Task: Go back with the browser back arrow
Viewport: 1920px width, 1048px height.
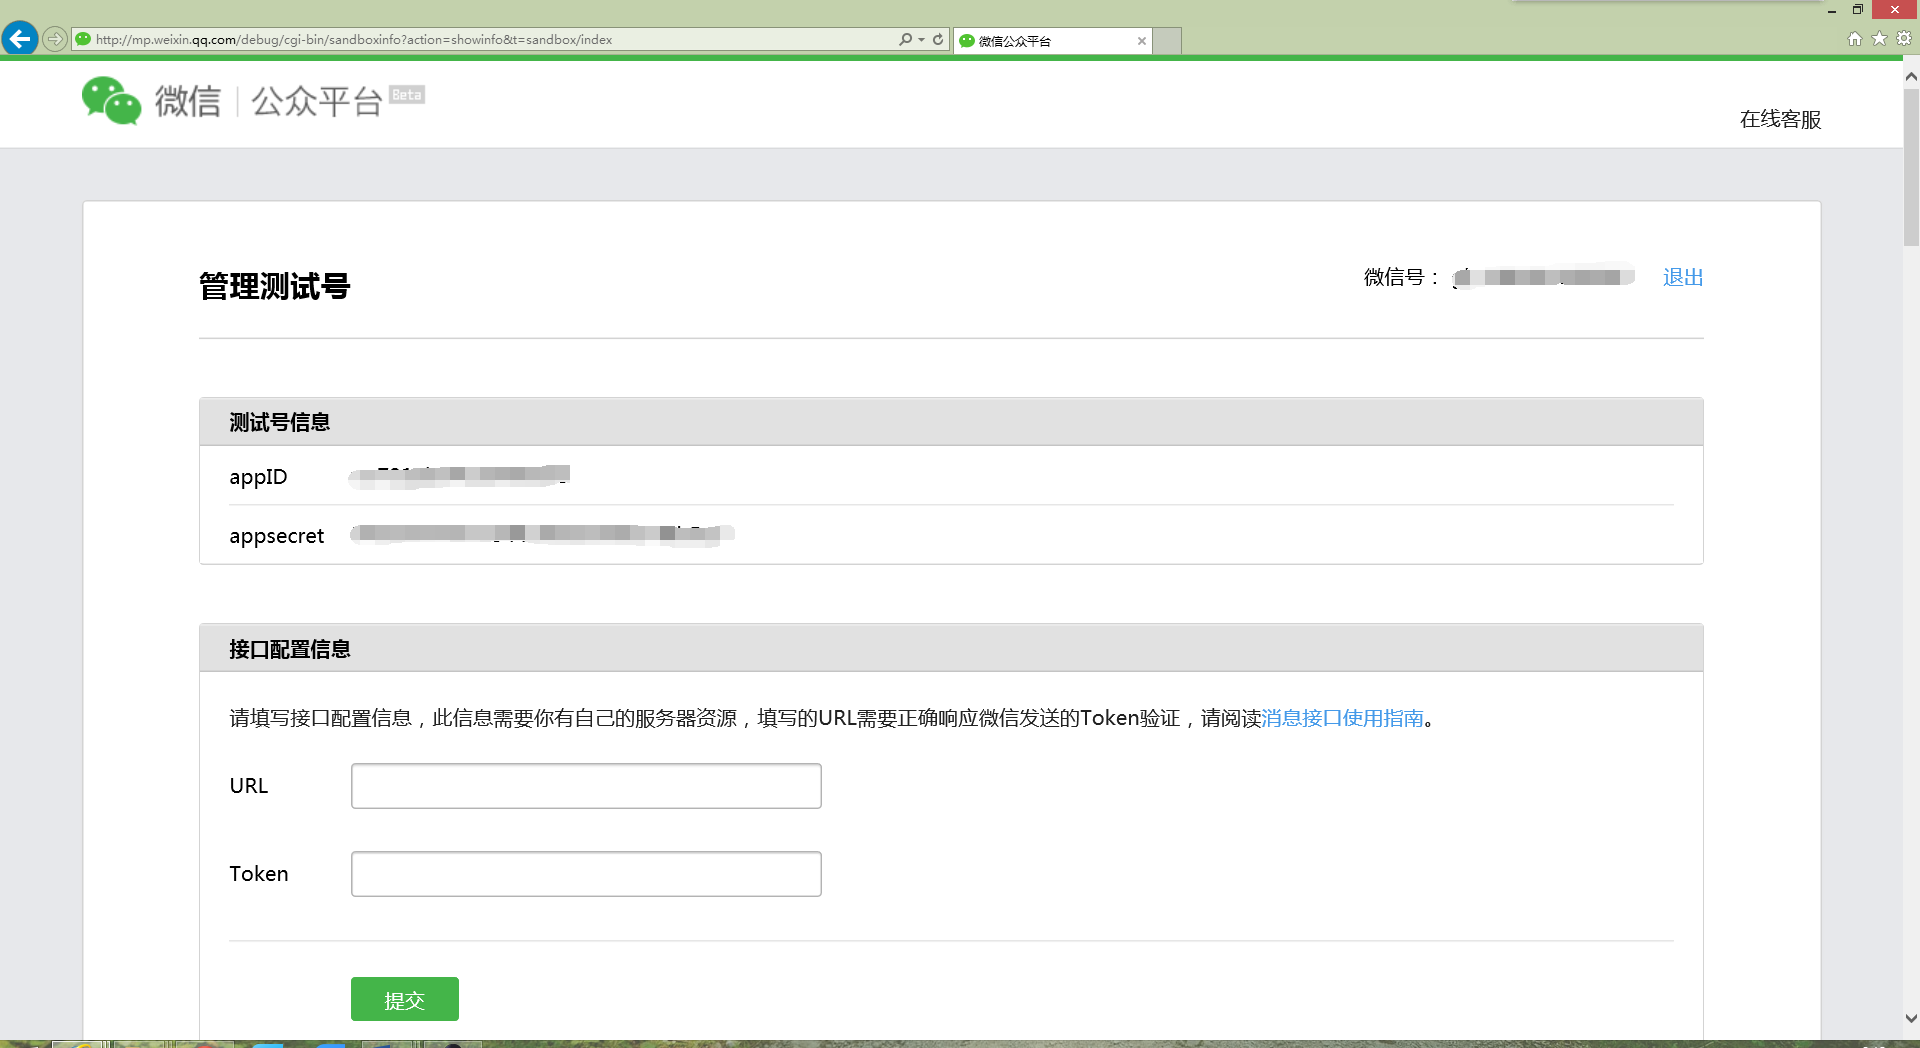Action: point(20,39)
